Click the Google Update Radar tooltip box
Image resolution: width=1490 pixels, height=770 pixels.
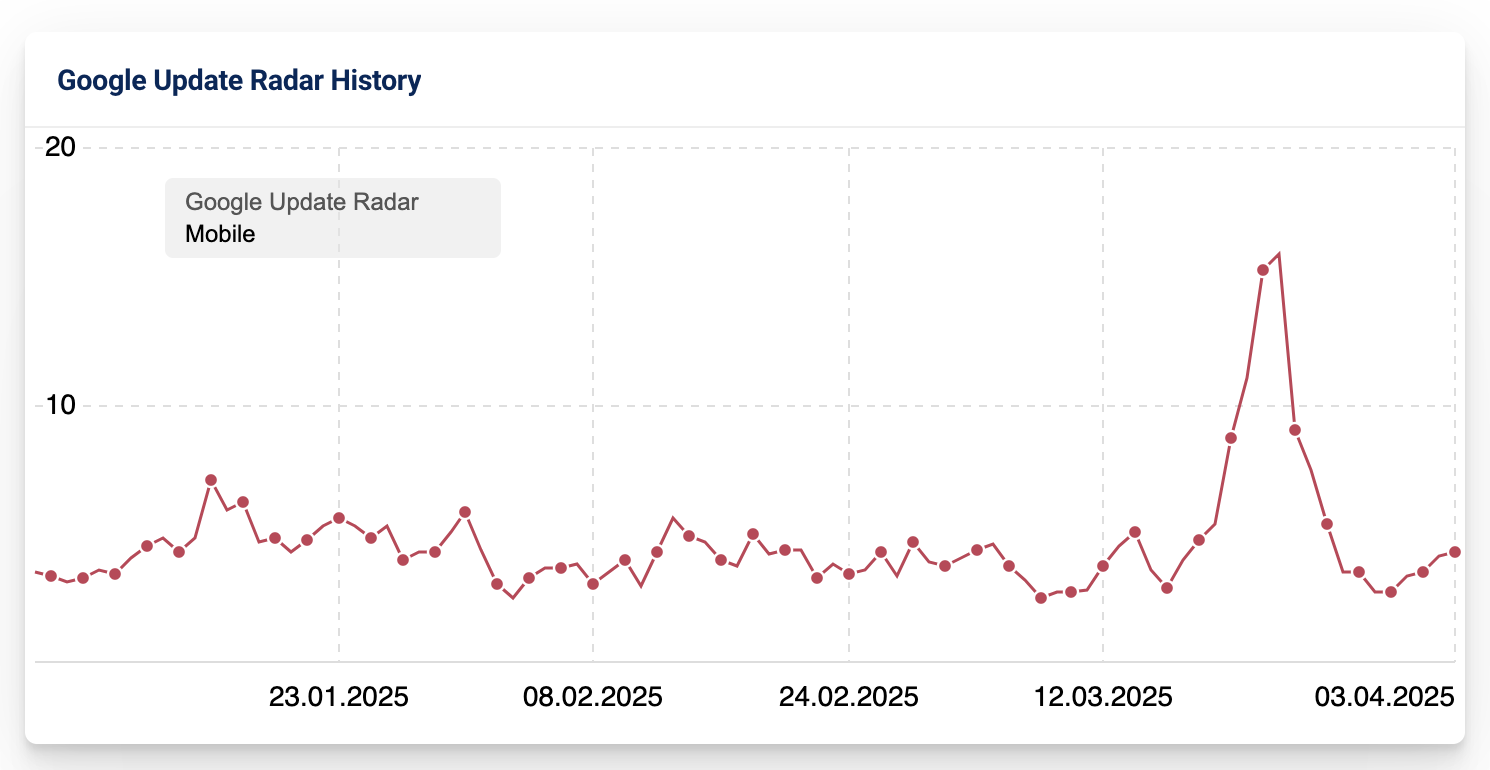(333, 218)
